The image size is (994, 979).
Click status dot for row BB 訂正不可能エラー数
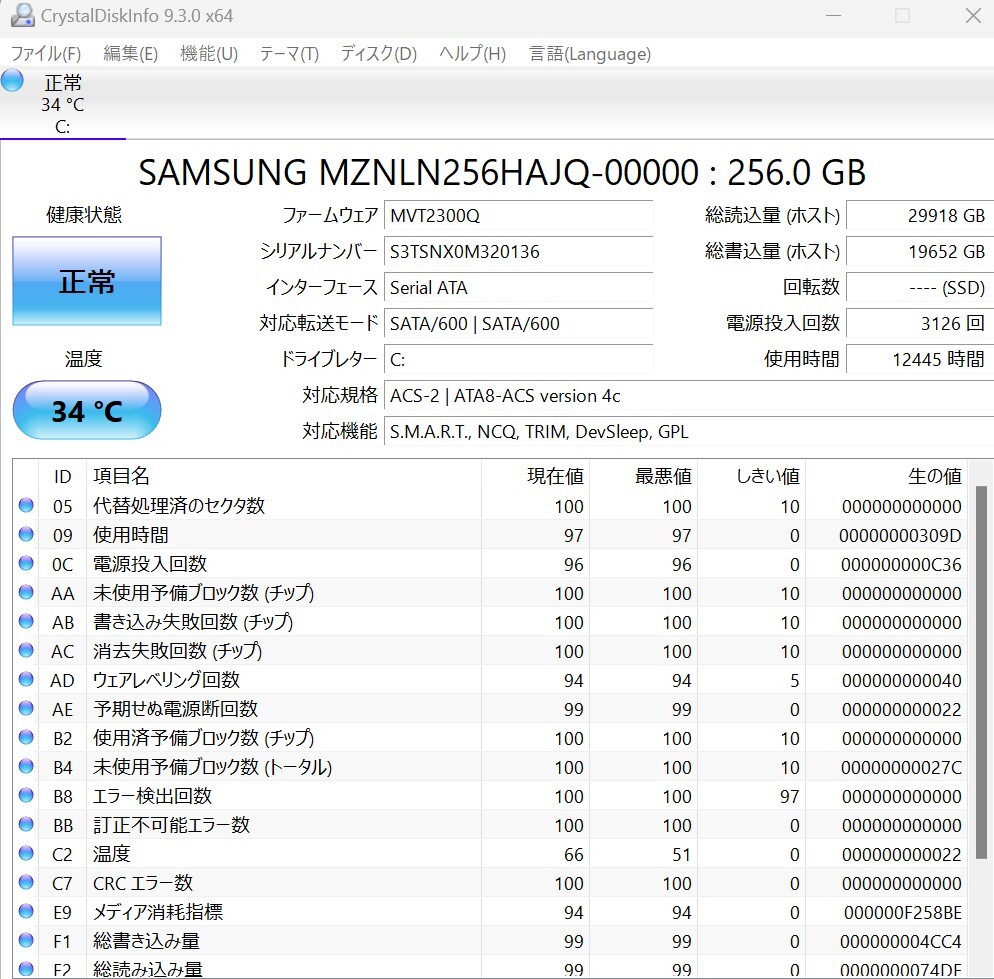pyautogui.click(x=26, y=824)
